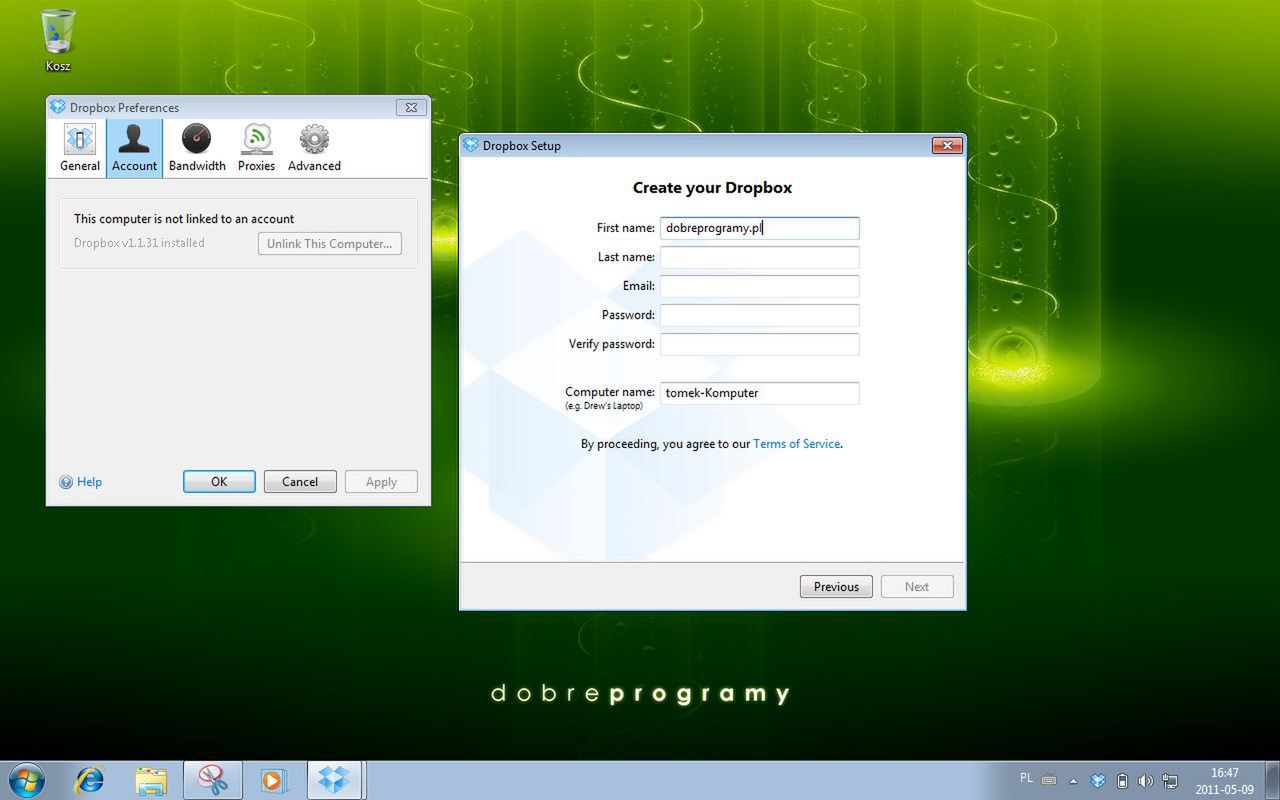Focus the Password field in Dropbox Setup

point(760,315)
